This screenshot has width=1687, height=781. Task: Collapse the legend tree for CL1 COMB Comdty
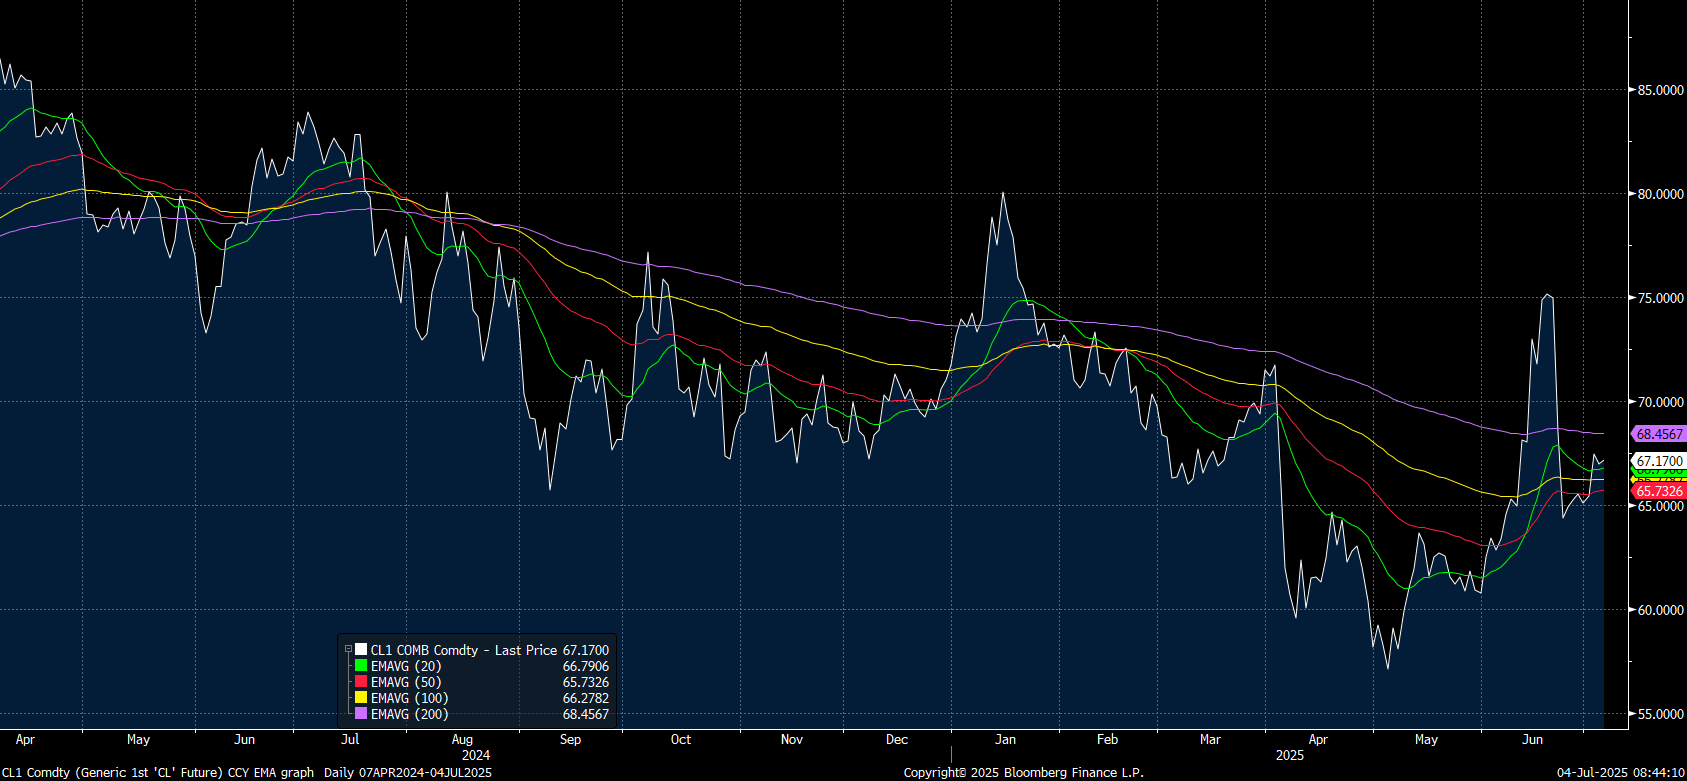pos(348,650)
